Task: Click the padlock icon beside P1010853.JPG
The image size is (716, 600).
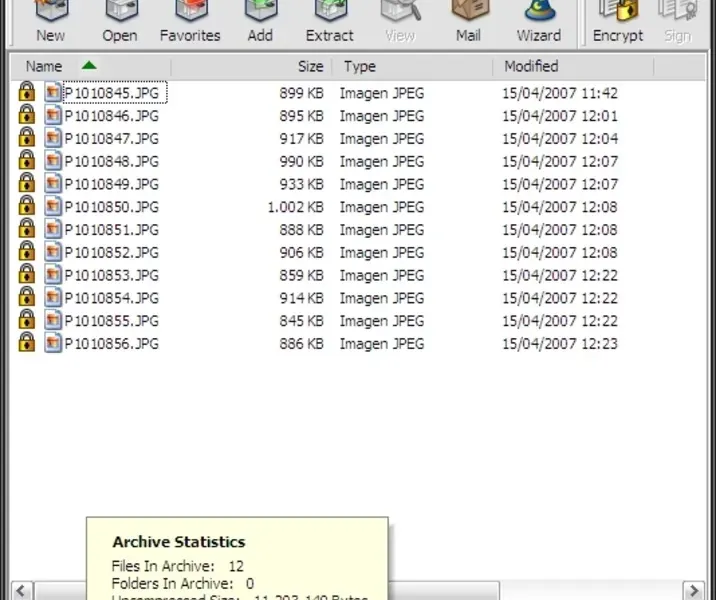Action: point(27,274)
